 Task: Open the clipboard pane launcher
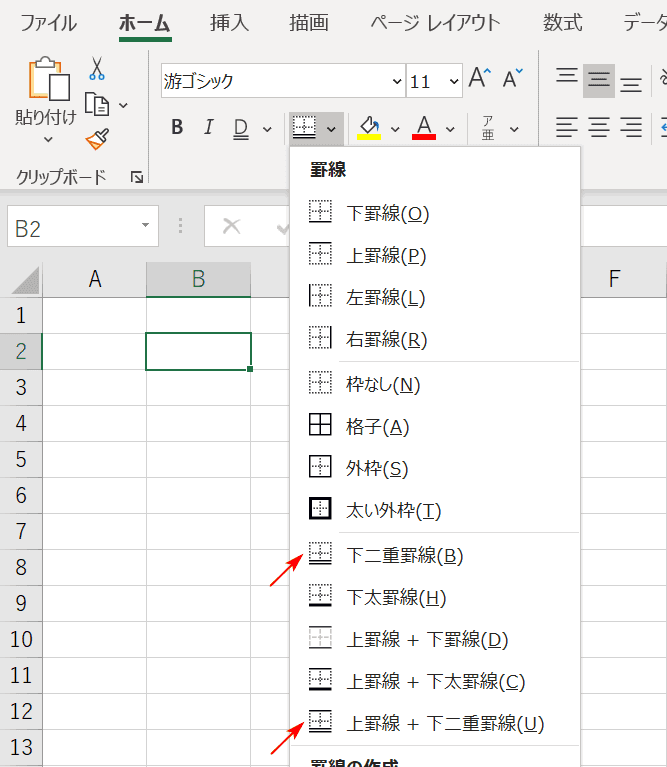[137, 177]
